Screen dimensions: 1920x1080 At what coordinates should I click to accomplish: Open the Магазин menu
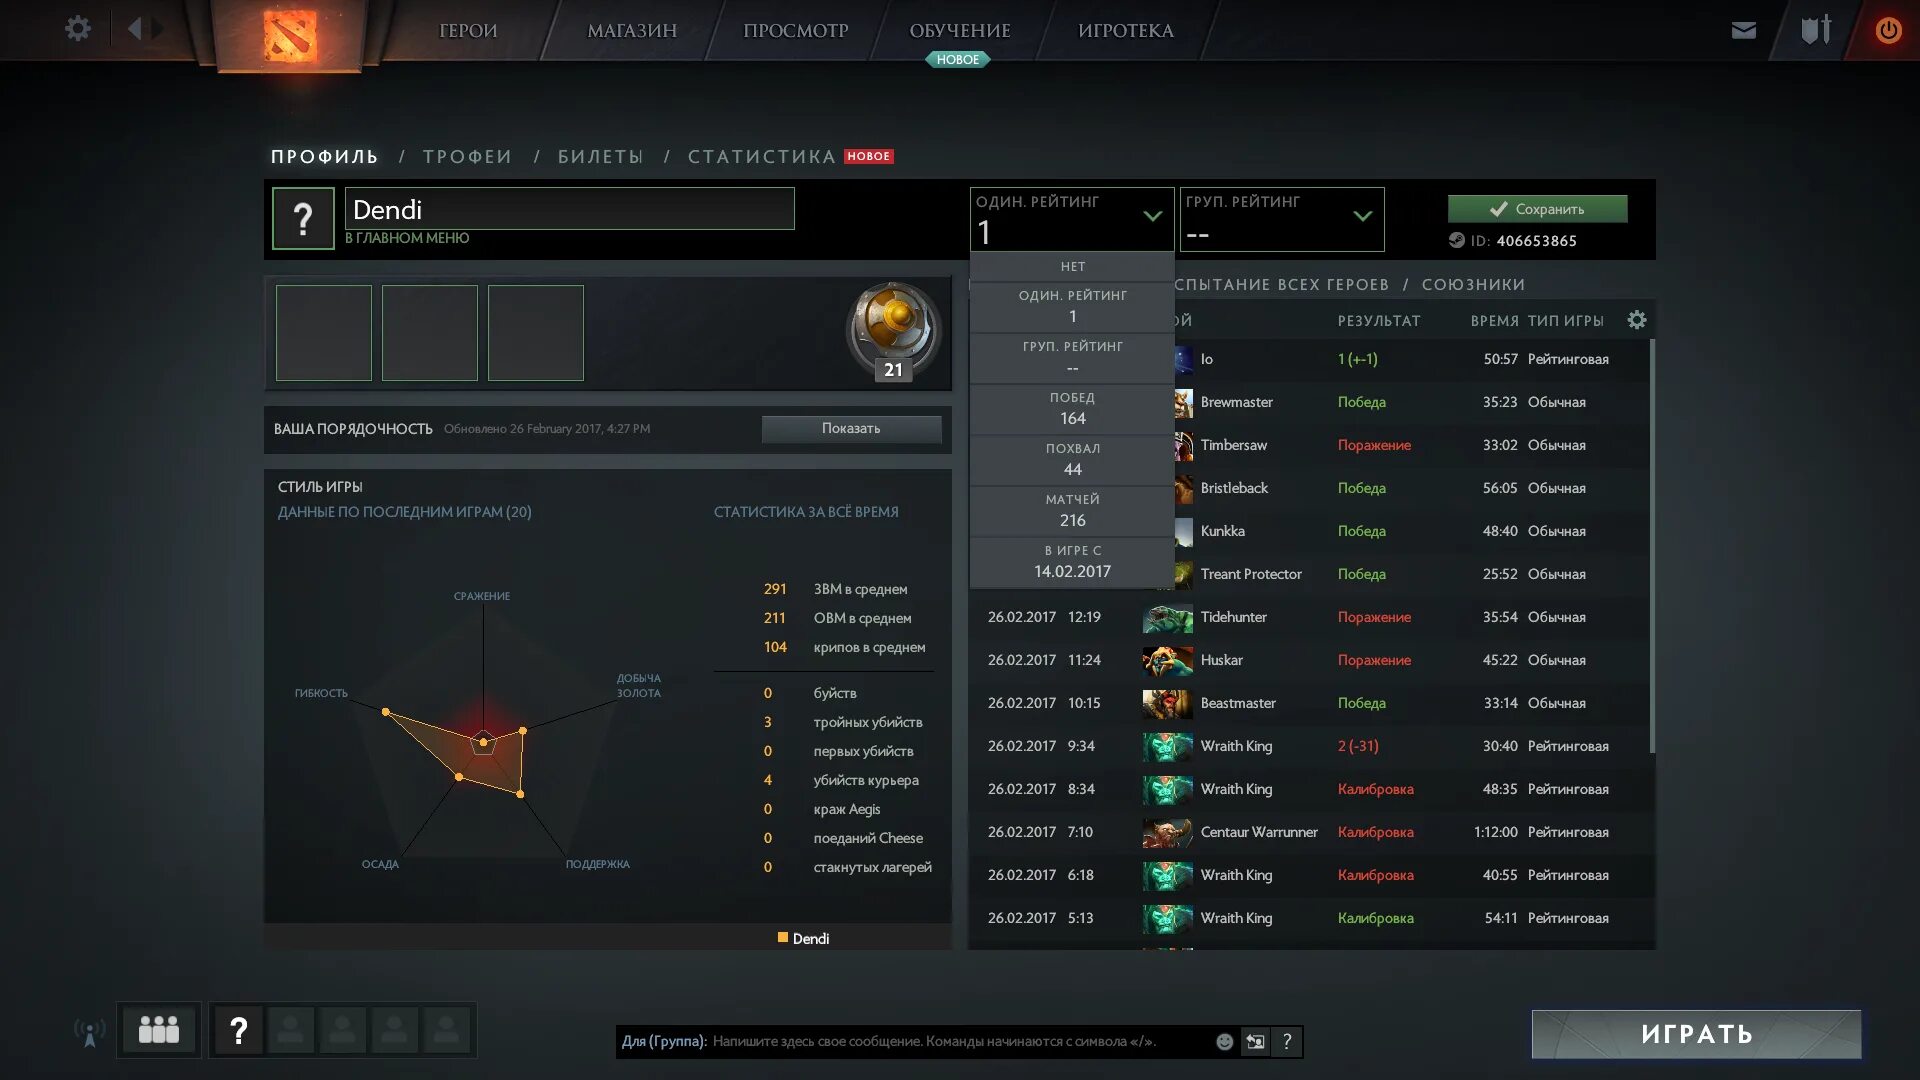tap(631, 31)
